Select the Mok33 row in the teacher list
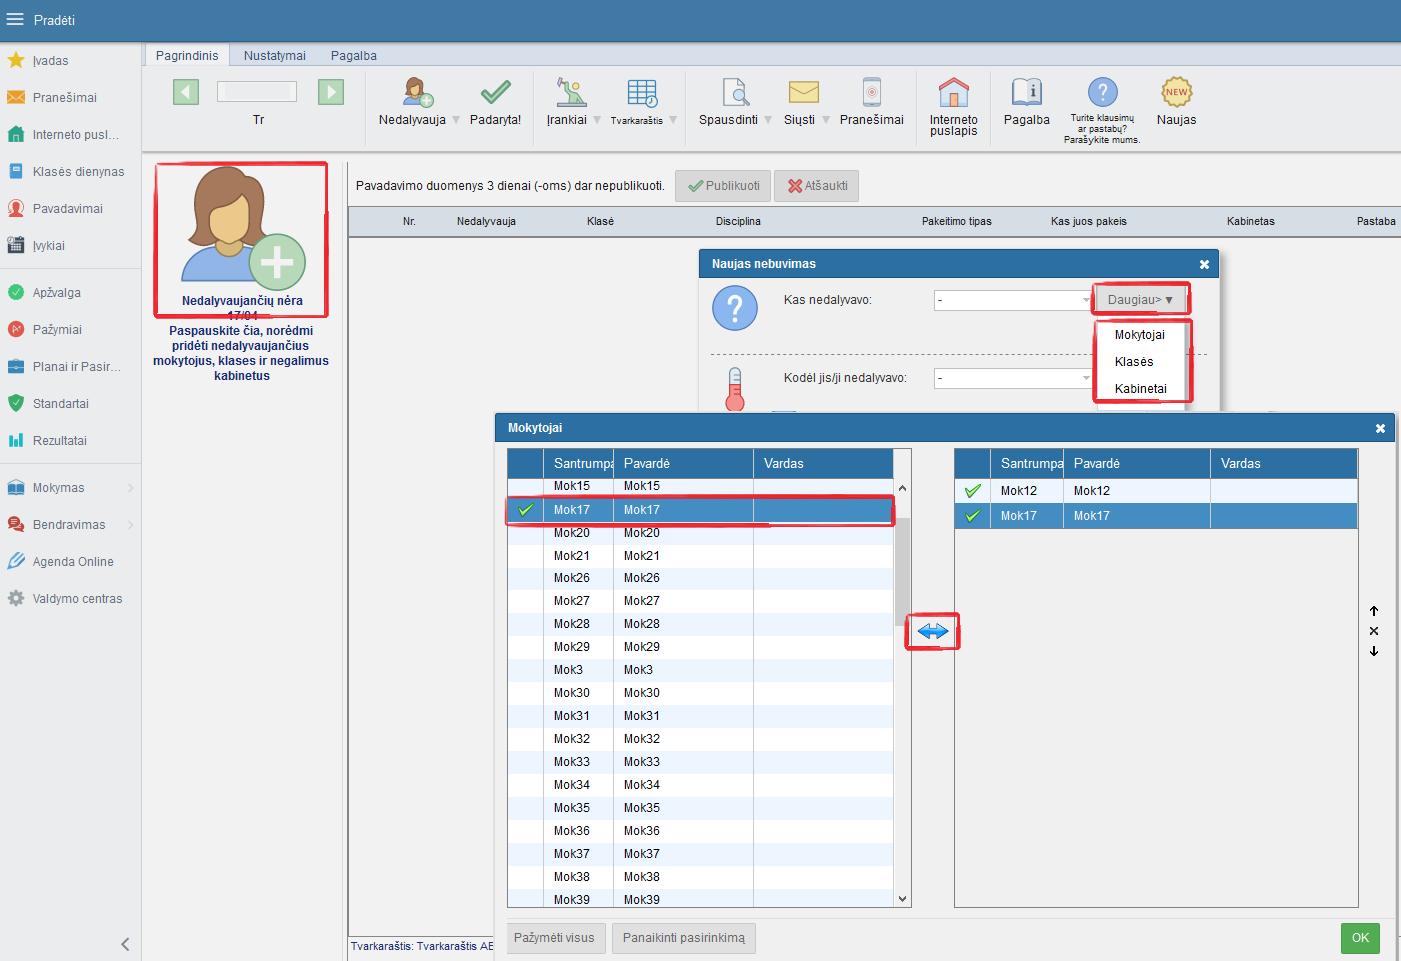This screenshot has height=961, width=1401. coord(700,762)
